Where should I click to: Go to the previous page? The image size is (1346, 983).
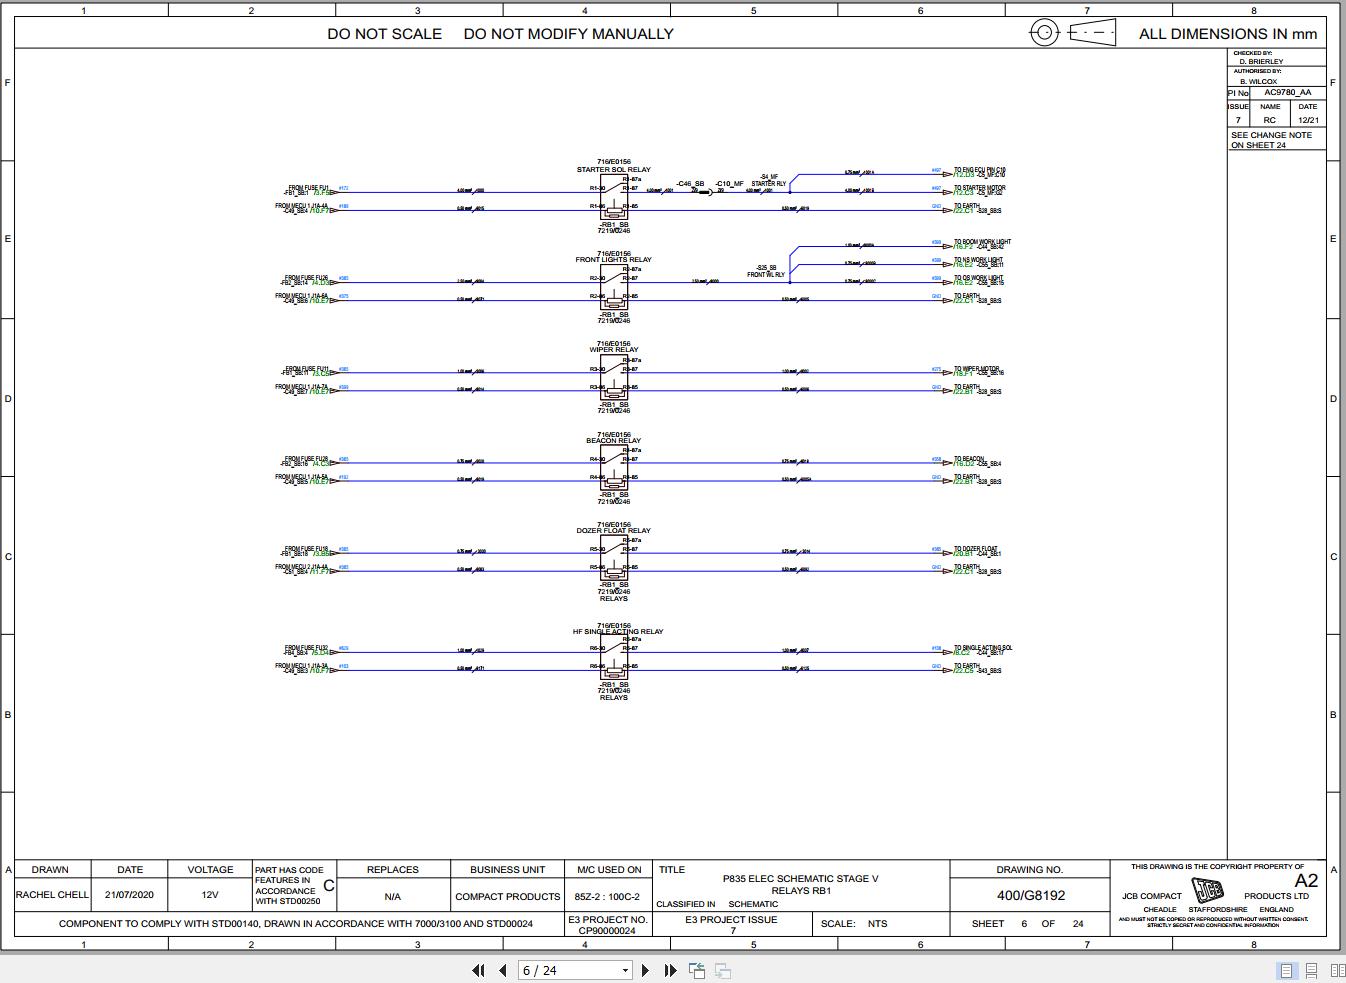[x=503, y=970]
